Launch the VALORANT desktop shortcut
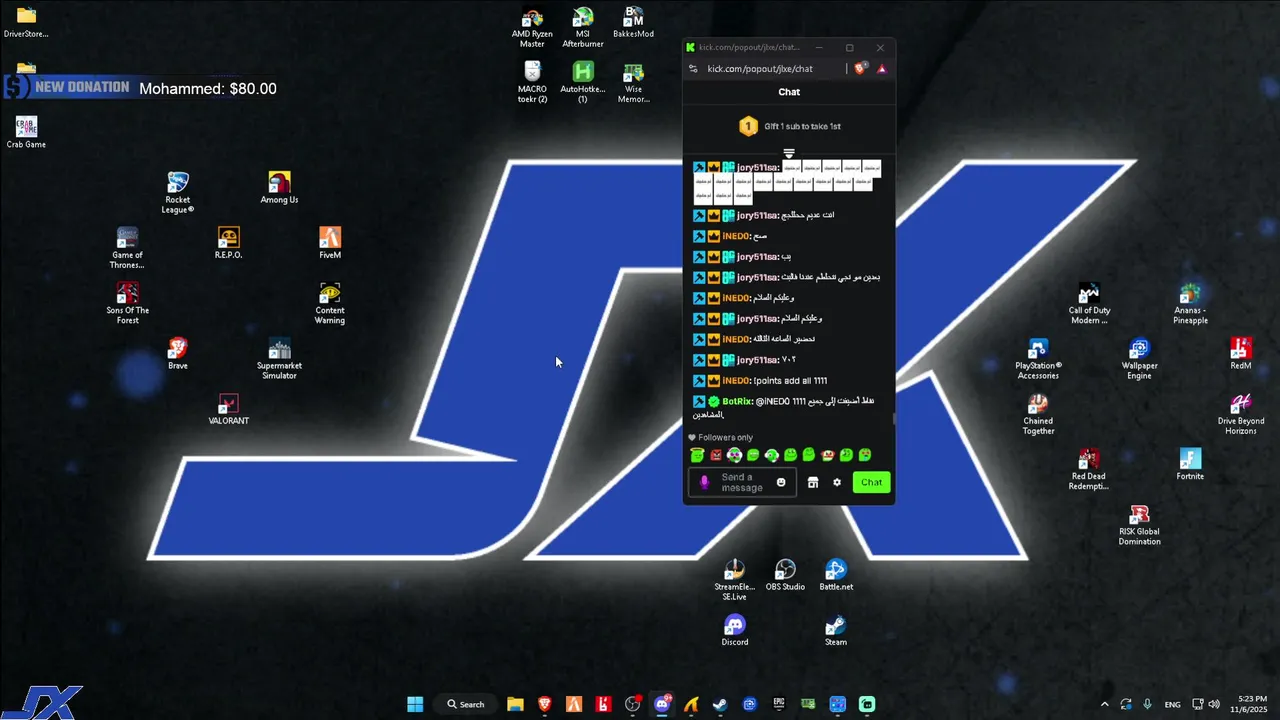 [228, 408]
